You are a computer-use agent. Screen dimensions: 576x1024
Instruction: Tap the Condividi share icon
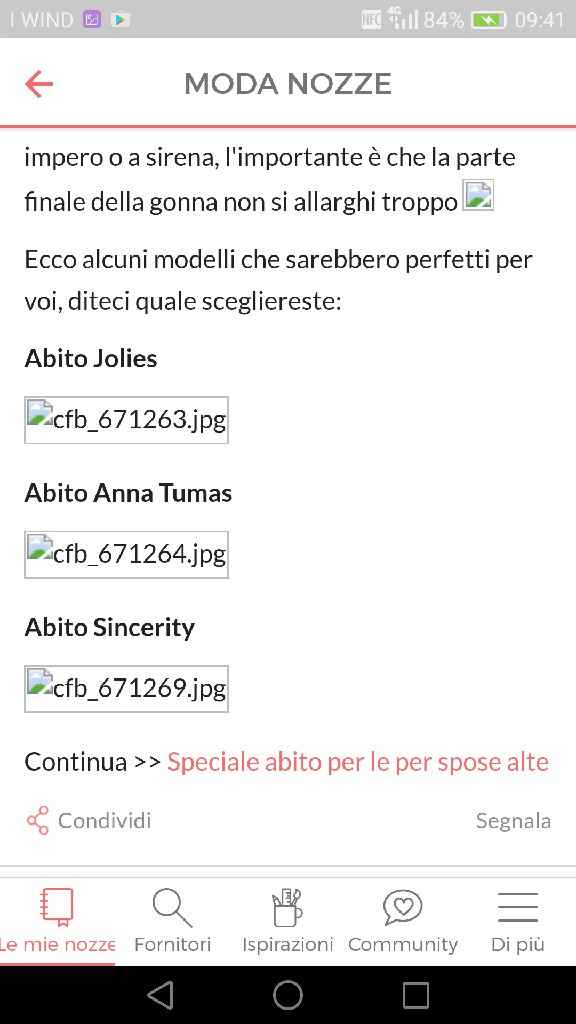(36, 820)
